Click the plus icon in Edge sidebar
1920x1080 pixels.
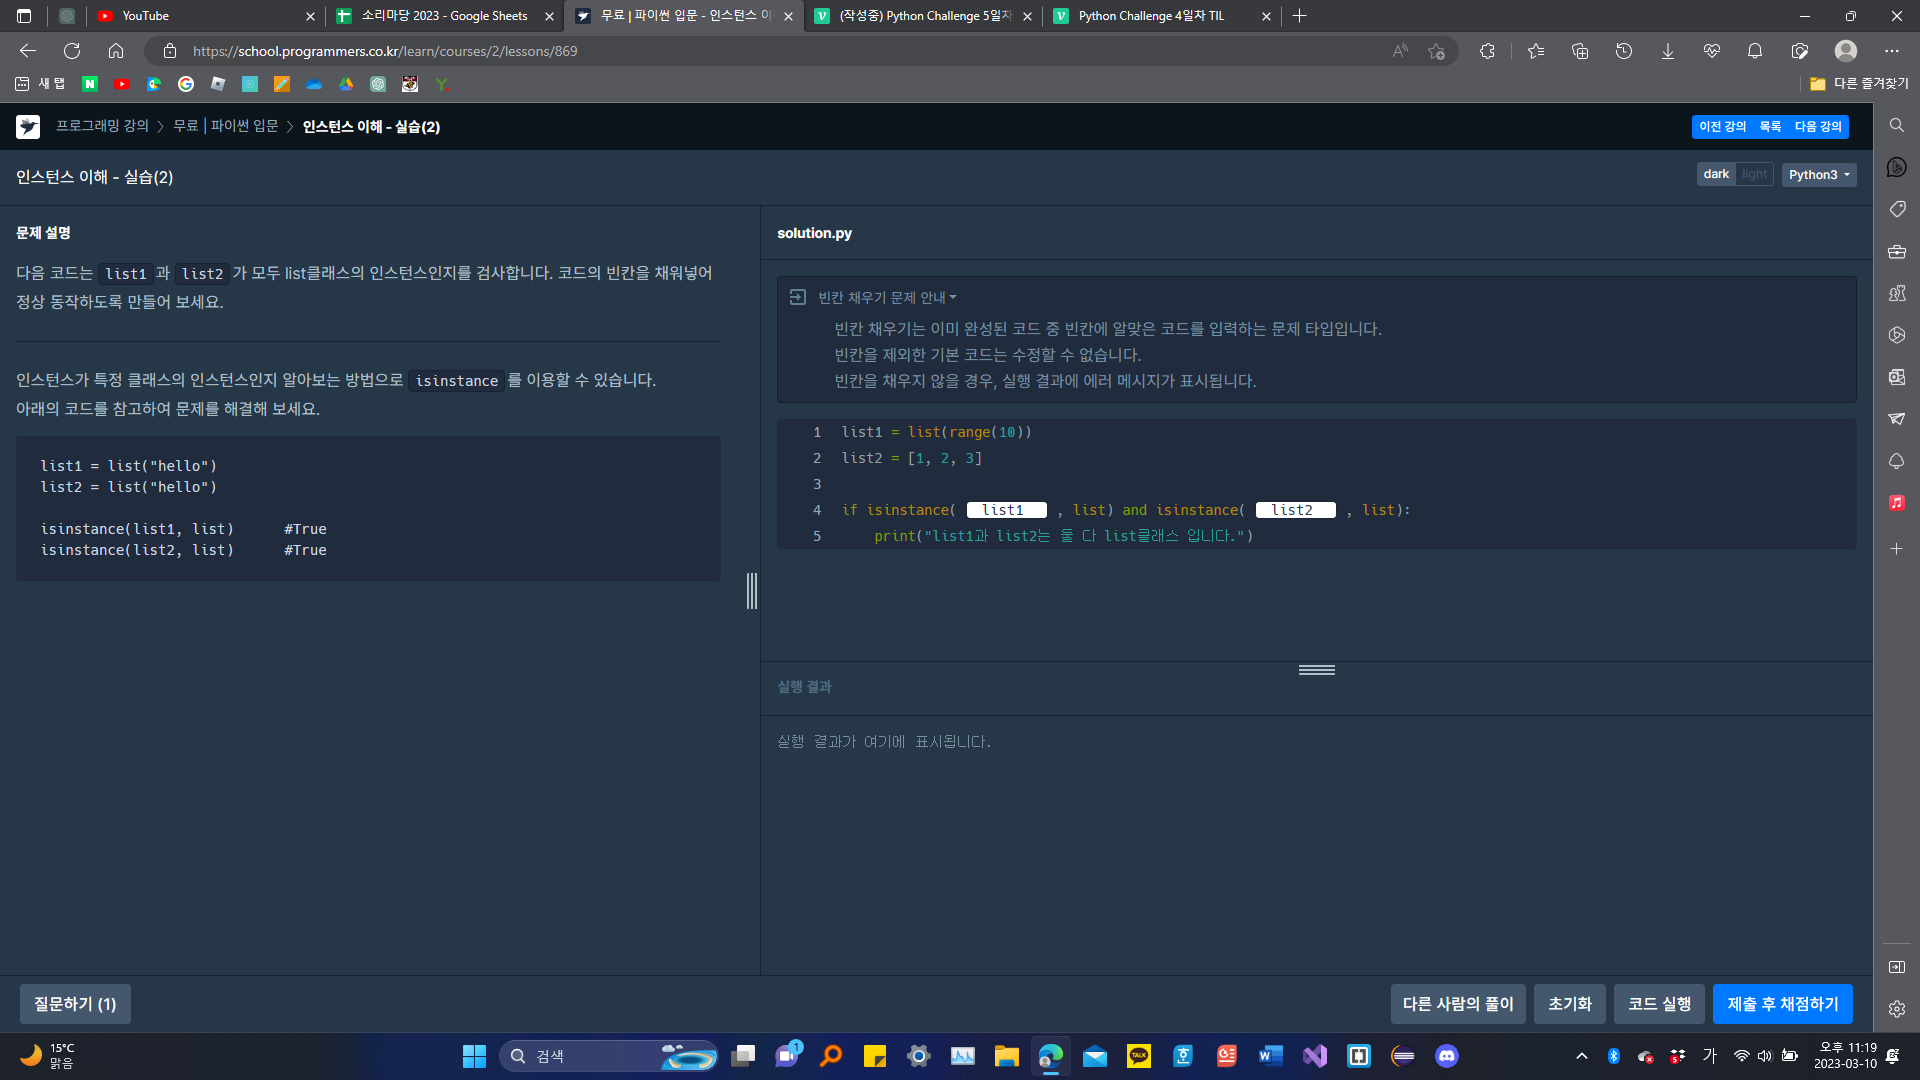tap(1896, 549)
